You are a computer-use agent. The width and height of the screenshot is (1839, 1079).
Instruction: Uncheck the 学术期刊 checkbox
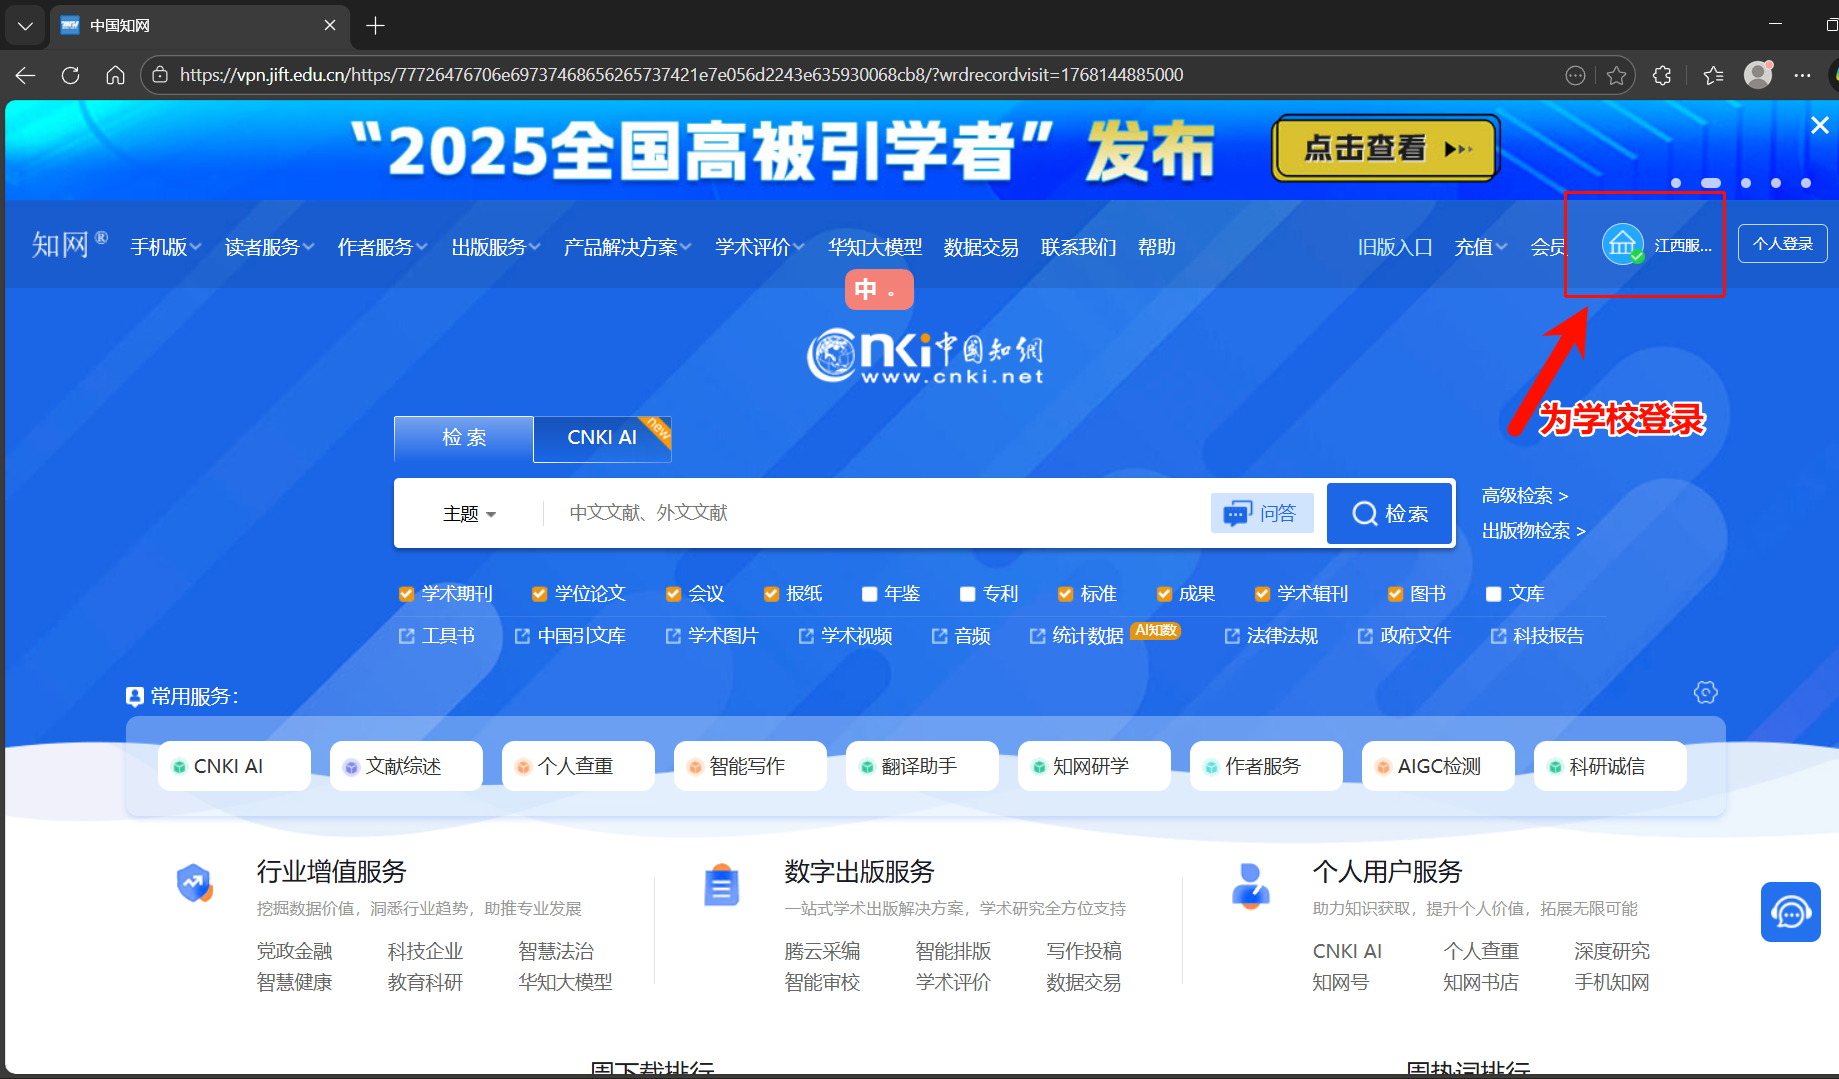[406, 594]
